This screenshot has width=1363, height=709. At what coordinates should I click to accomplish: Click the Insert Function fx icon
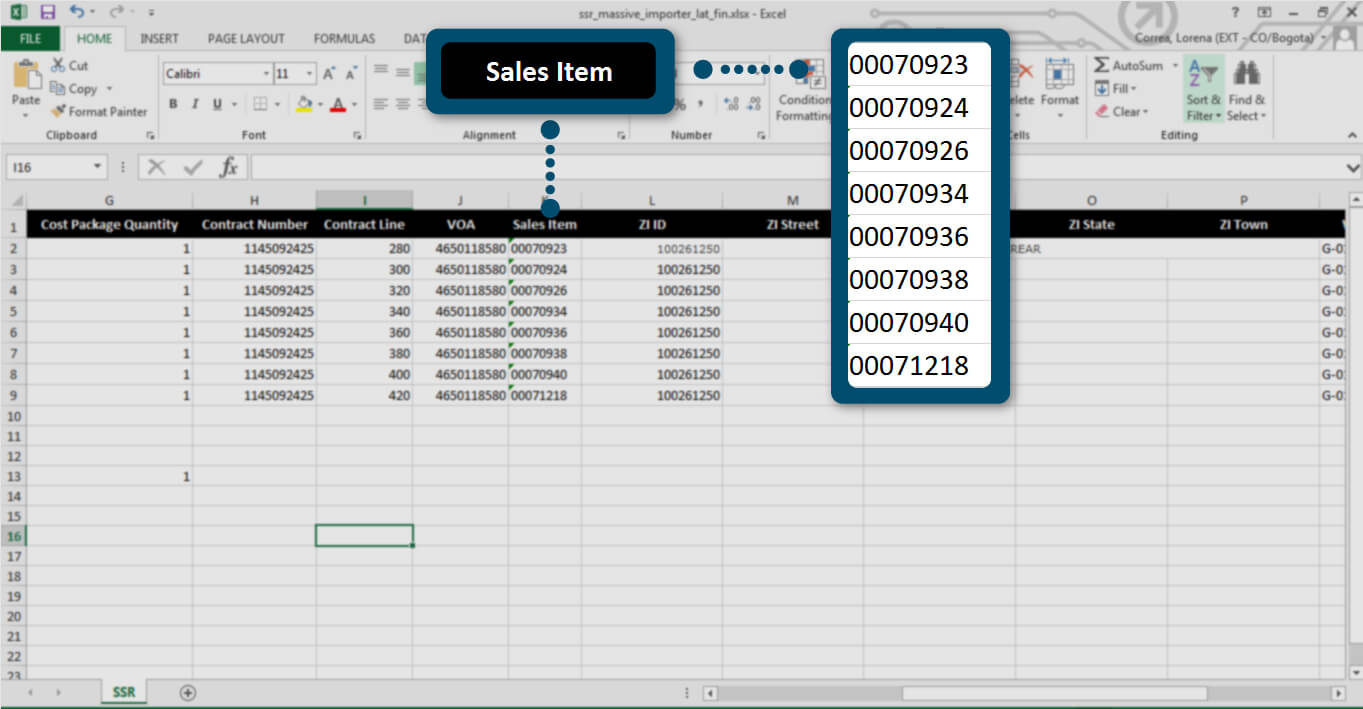coord(228,167)
